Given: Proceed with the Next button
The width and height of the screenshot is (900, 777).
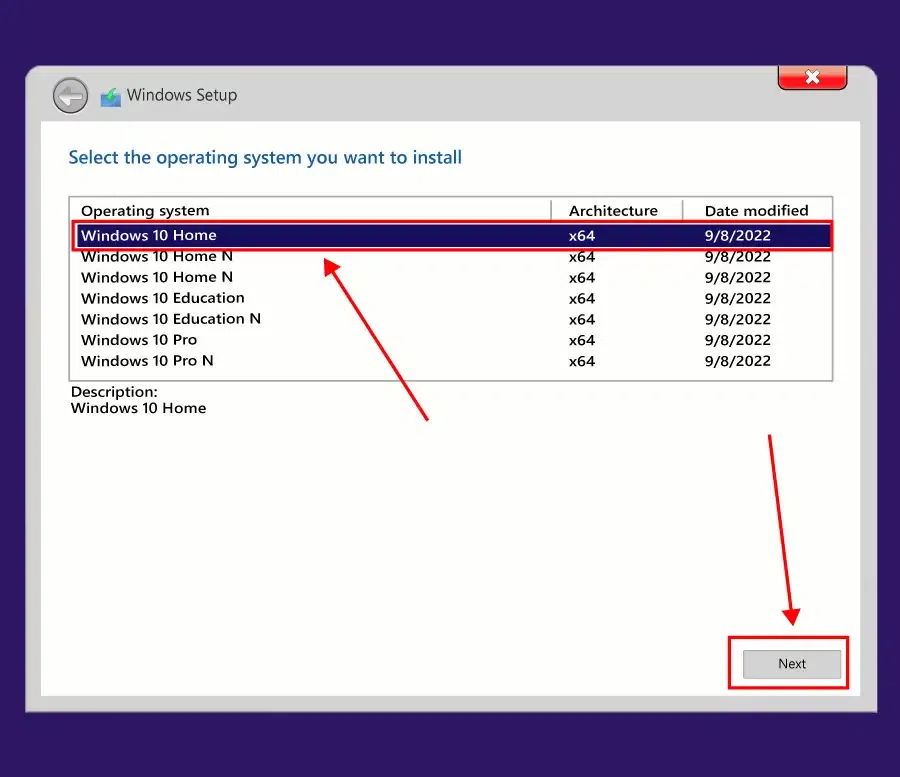Looking at the screenshot, I should click(x=792, y=664).
